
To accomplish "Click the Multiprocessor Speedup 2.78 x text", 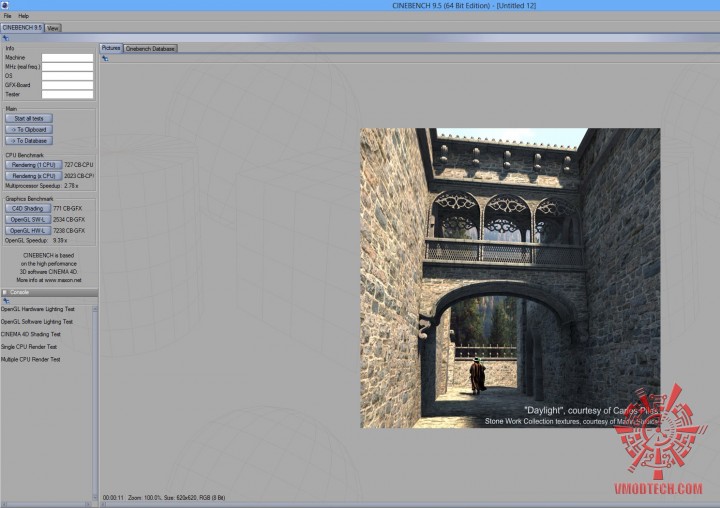I will pyautogui.click(x=42, y=186).
